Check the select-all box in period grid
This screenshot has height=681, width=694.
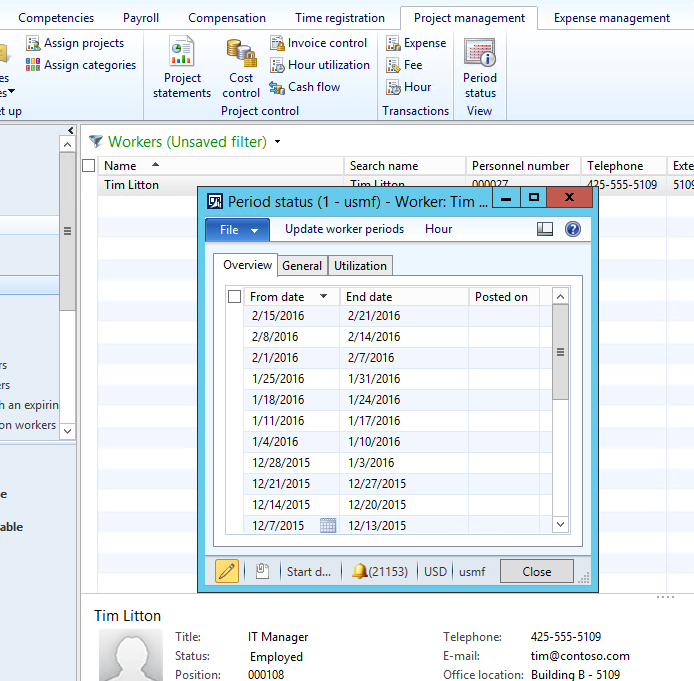[x=234, y=297]
